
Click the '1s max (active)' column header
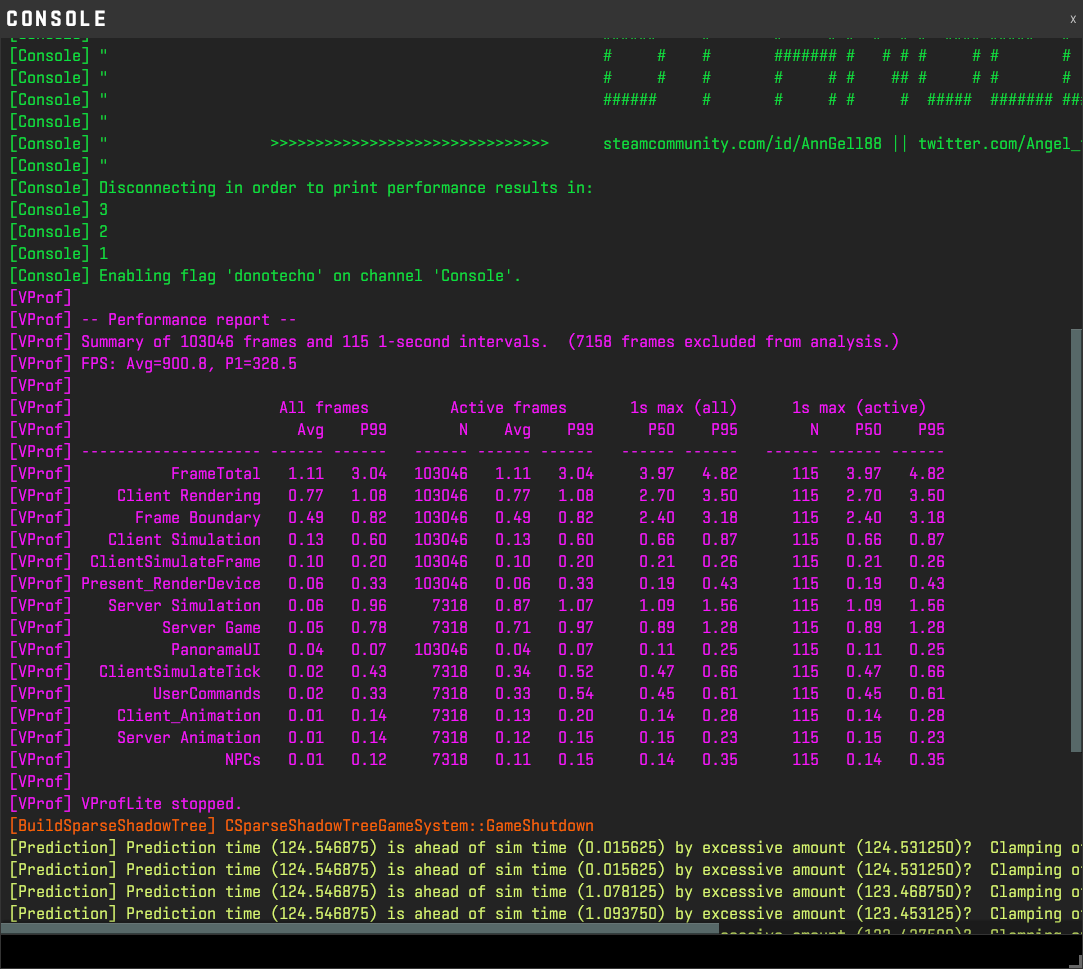pos(859,408)
